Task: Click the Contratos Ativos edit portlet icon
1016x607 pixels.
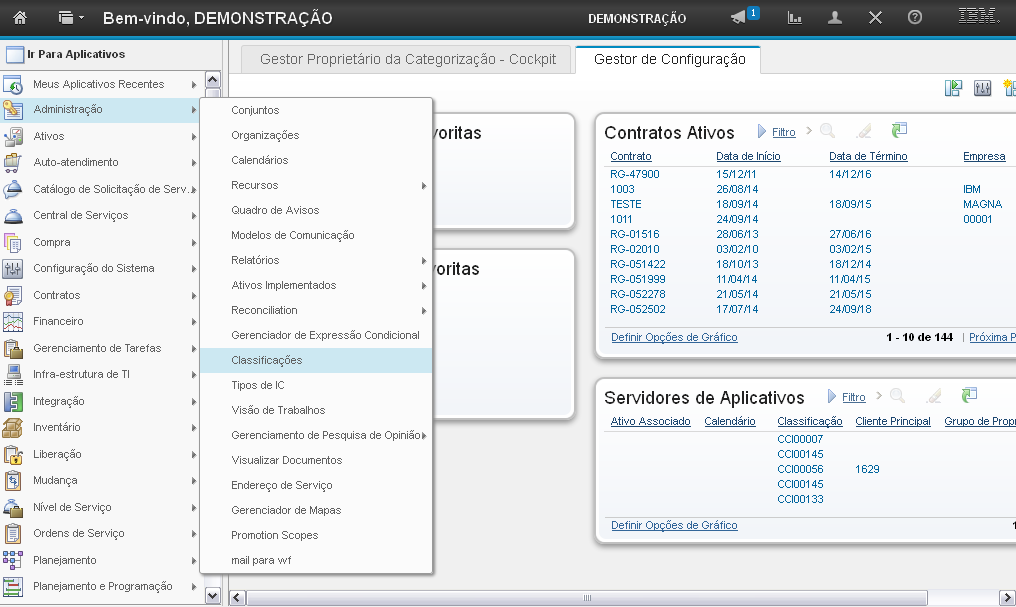Action: (x=863, y=131)
